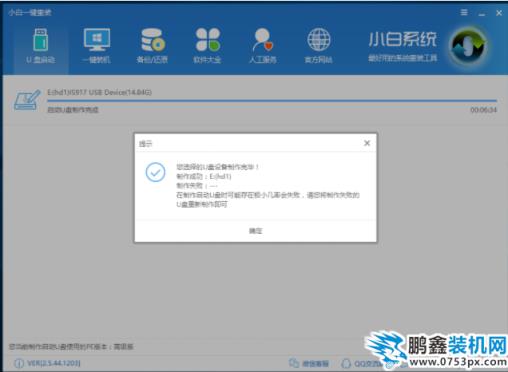
Task: Click the elapsed time 00:06:34
Action: tap(483, 110)
